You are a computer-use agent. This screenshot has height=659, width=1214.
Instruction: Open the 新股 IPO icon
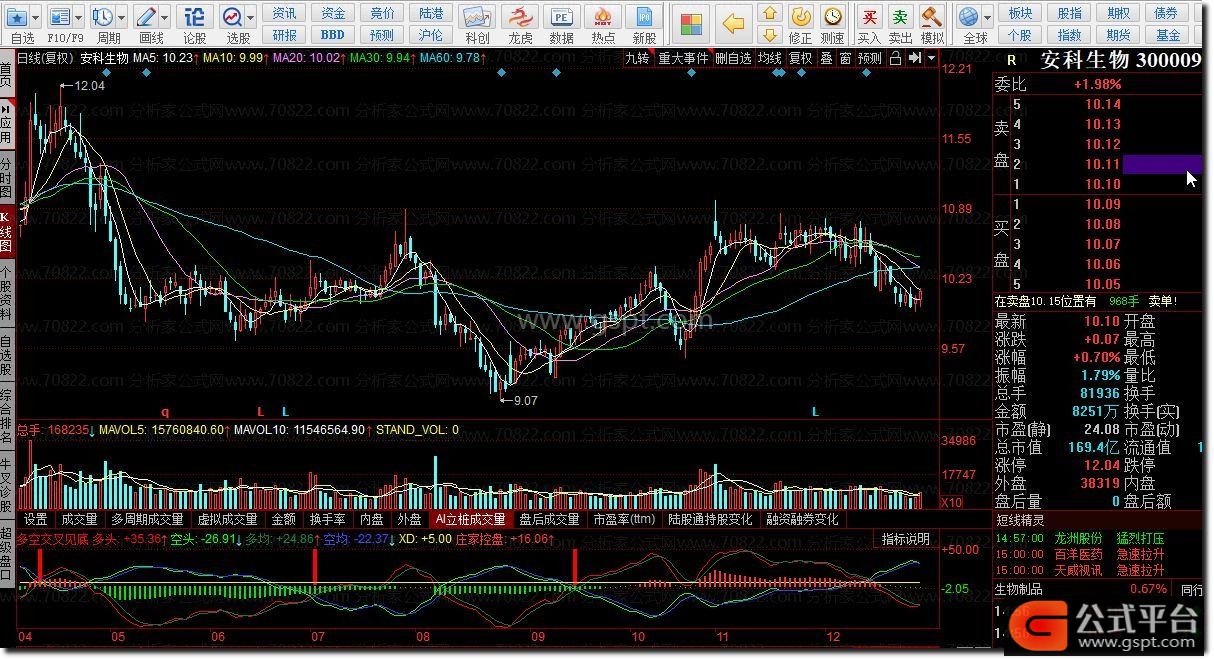click(x=645, y=17)
